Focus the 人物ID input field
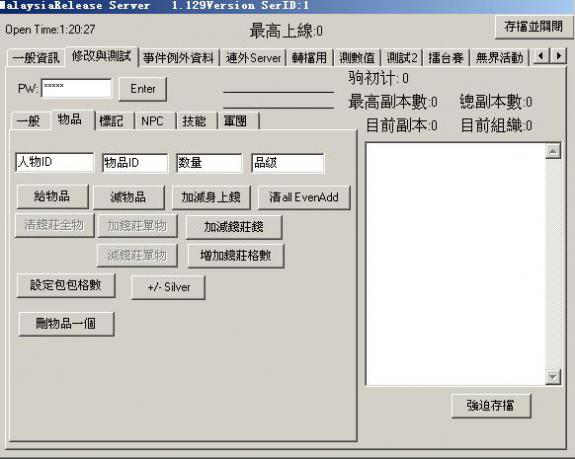Screen dimensions: 575x459 coord(55,162)
